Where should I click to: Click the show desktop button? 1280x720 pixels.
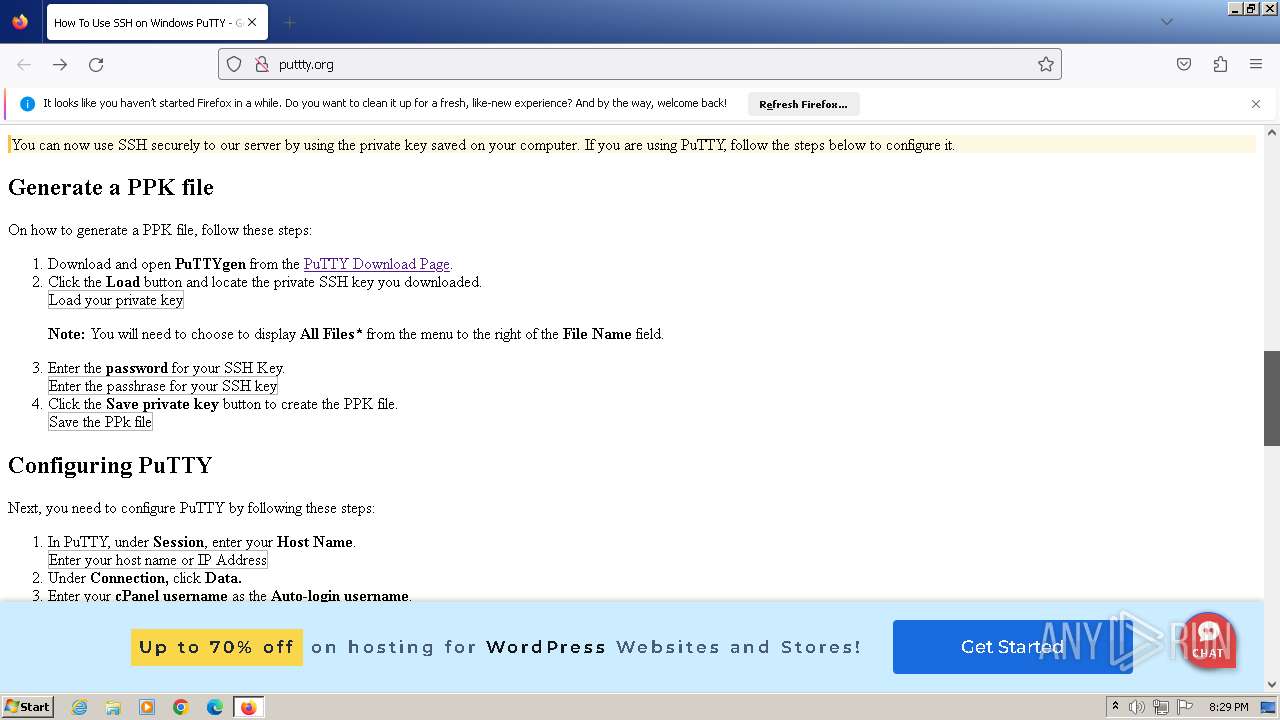coord(1268,707)
